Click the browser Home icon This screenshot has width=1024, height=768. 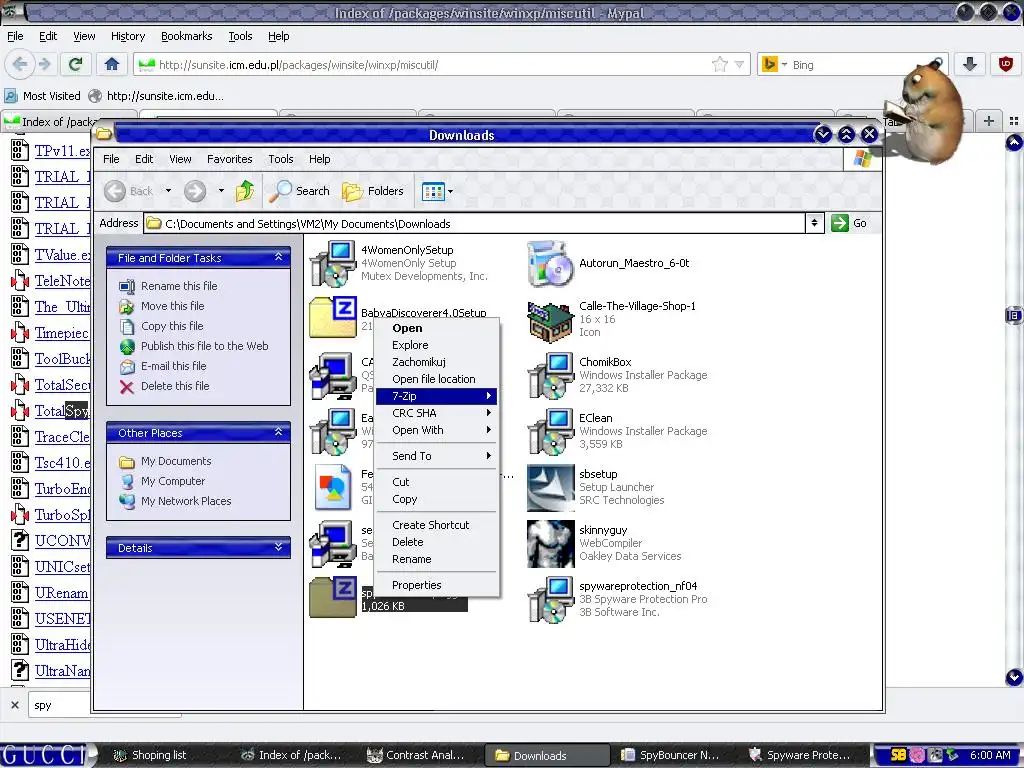tap(112, 64)
